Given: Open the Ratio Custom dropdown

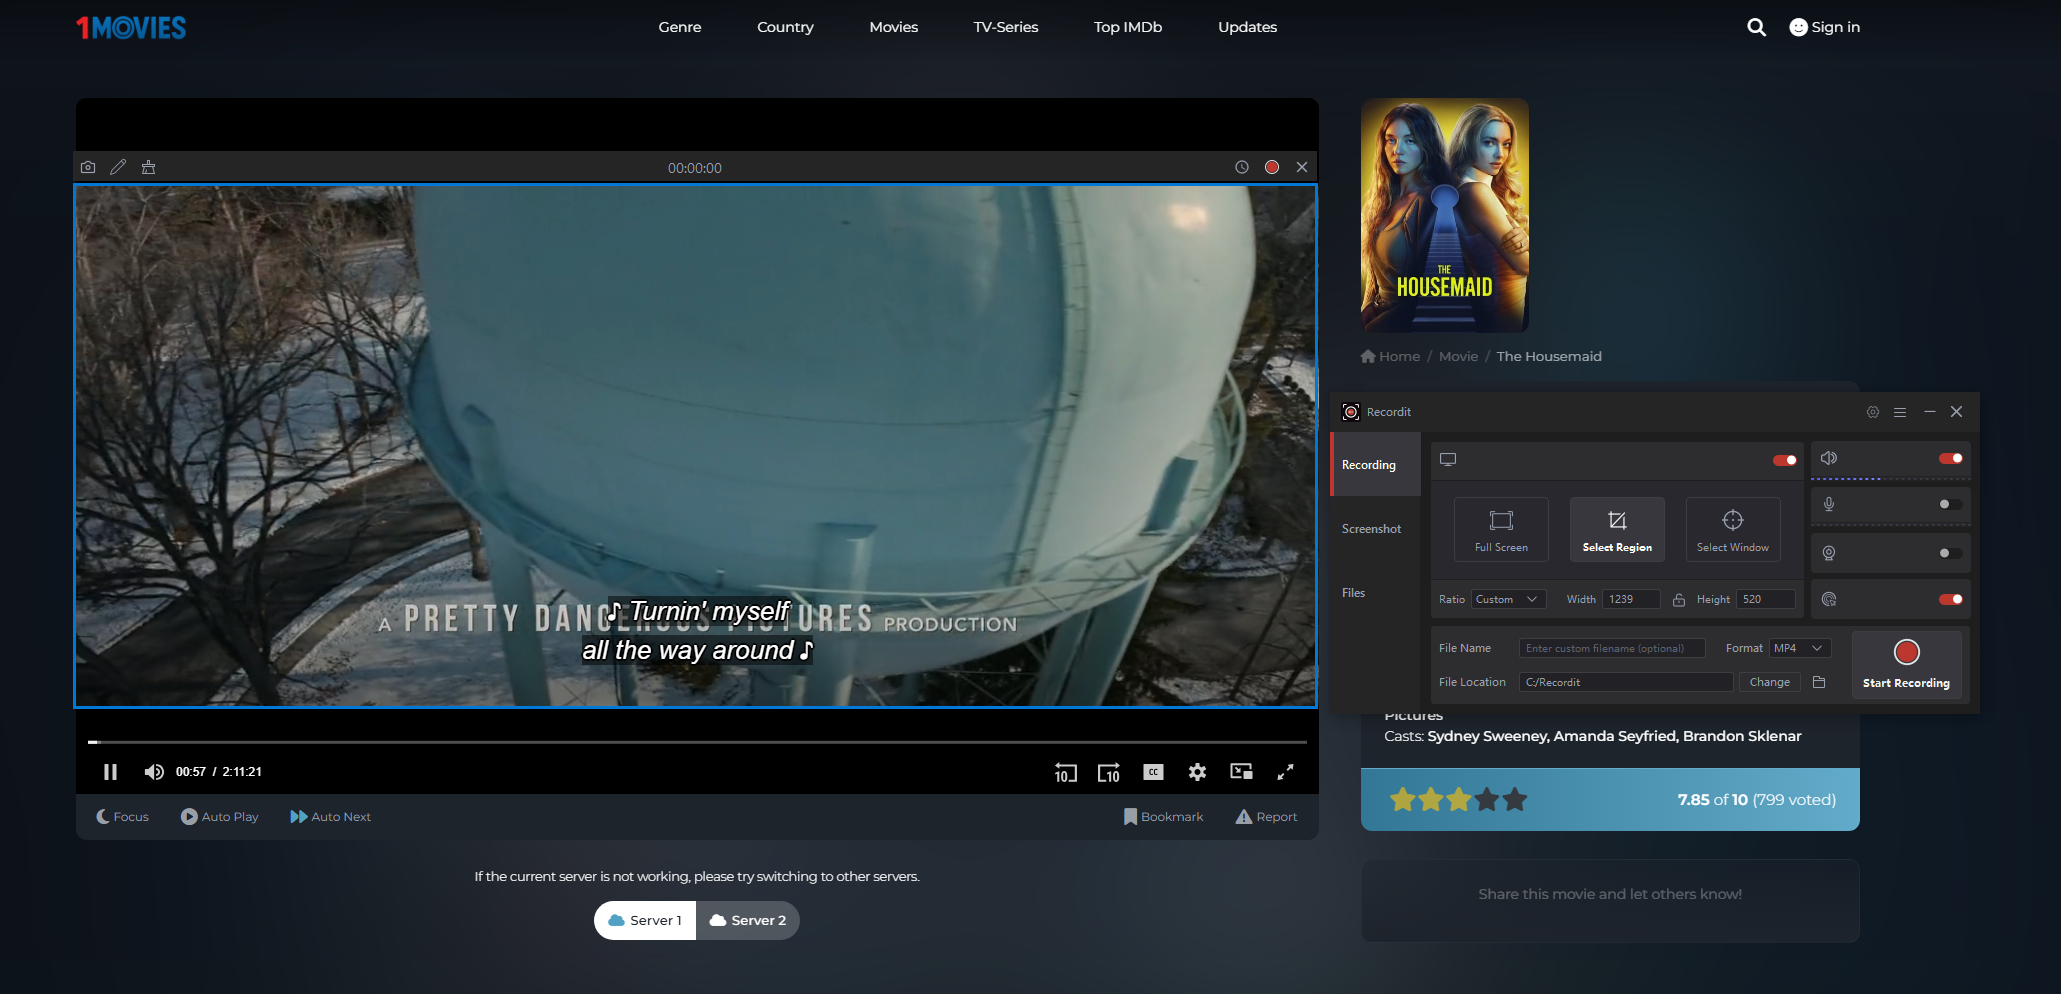Looking at the screenshot, I should (1508, 599).
